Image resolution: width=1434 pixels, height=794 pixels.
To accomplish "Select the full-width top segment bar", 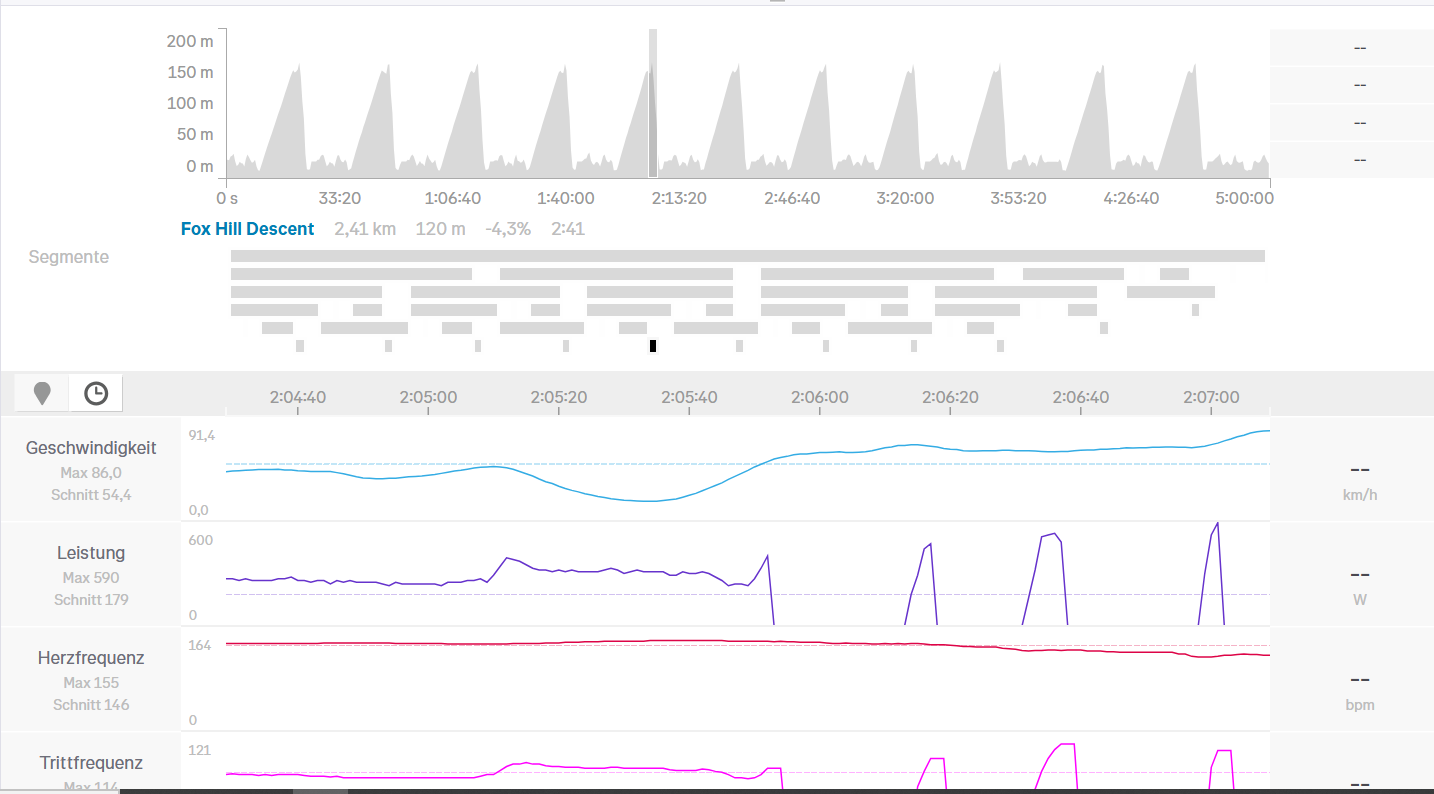I will click(x=747, y=256).
